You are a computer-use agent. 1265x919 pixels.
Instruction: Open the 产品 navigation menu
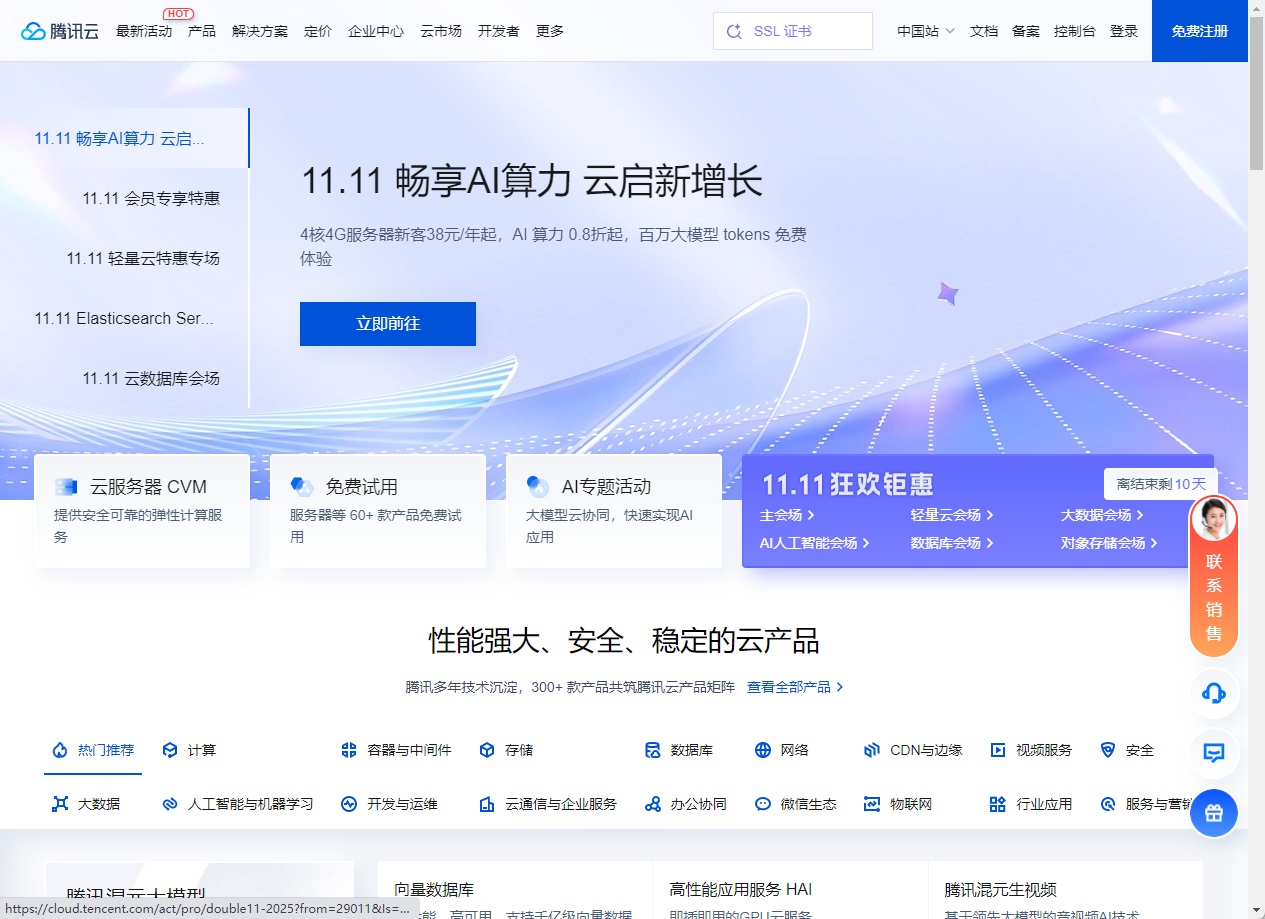(201, 31)
